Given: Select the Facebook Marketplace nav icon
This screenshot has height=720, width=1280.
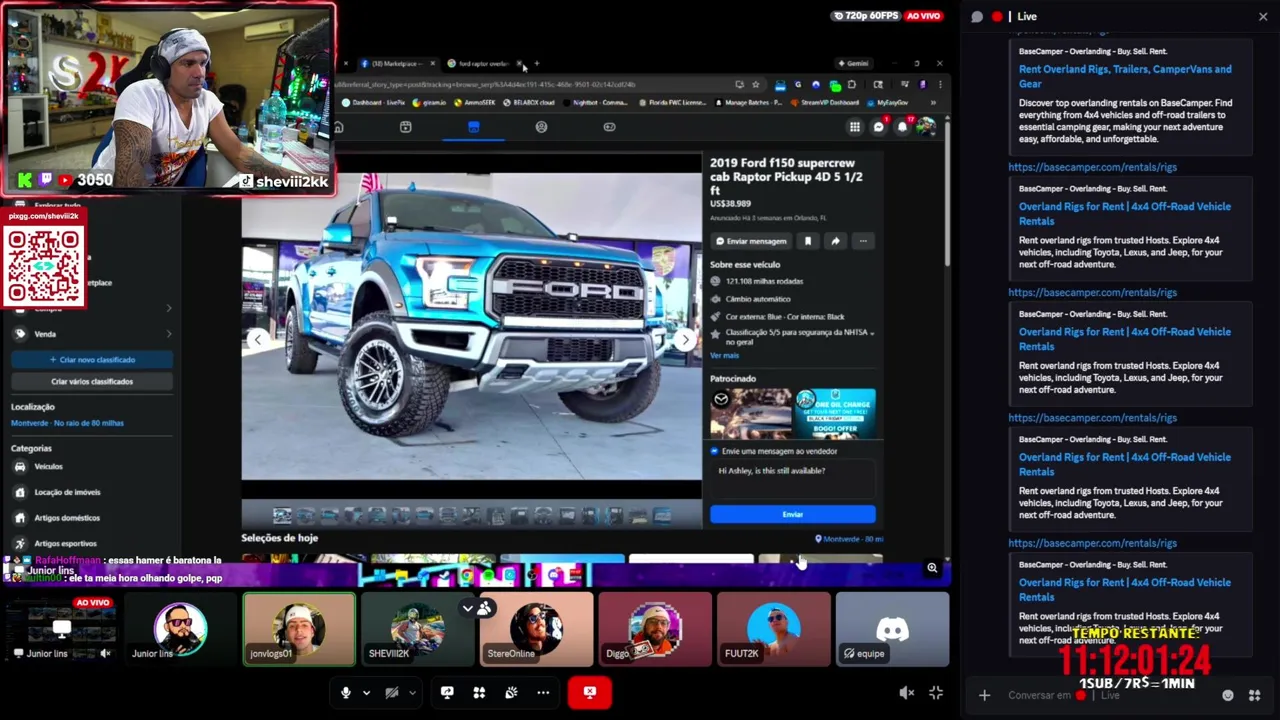Looking at the screenshot, I should [474, 127].
